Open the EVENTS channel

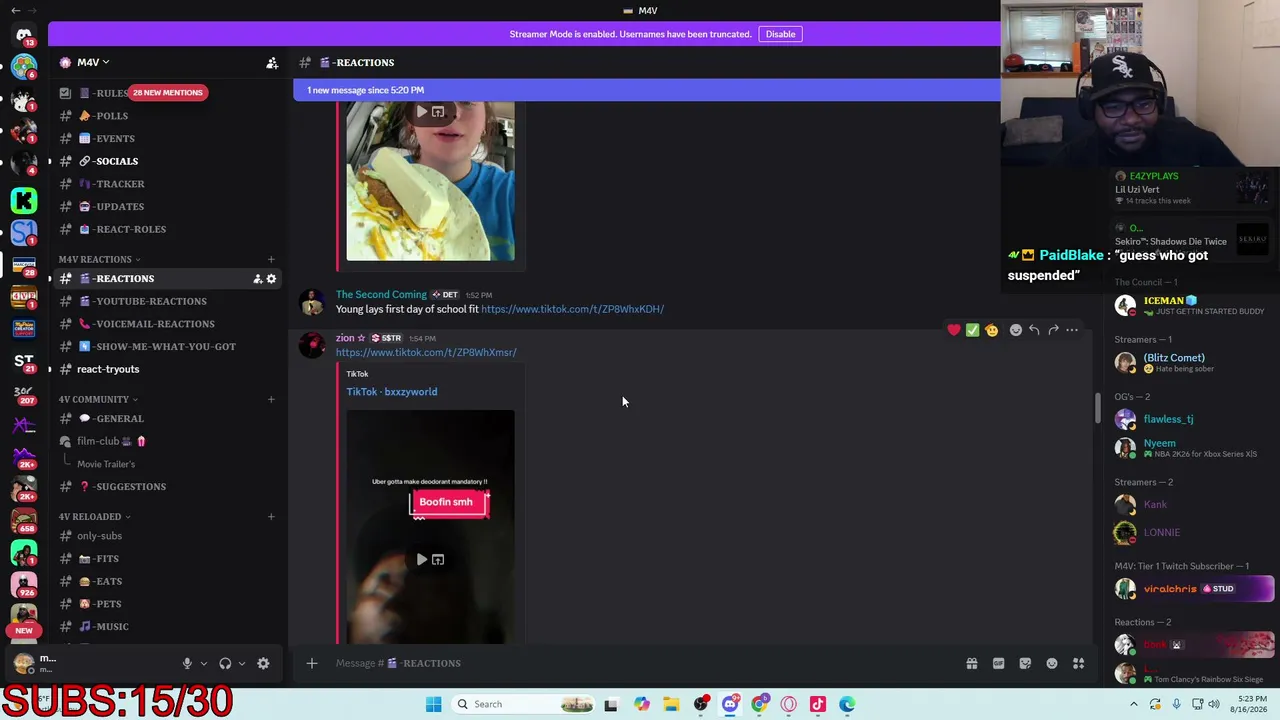[166, 139]
